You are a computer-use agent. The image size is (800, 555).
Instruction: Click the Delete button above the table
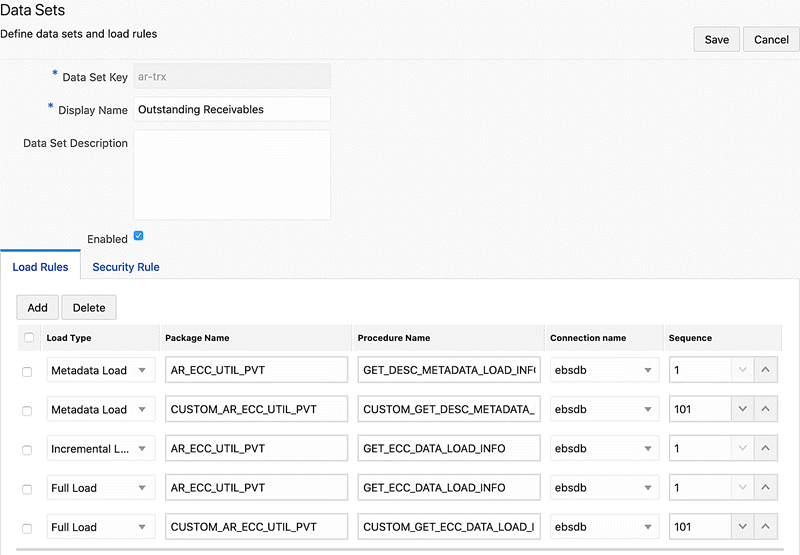(89, 307)
